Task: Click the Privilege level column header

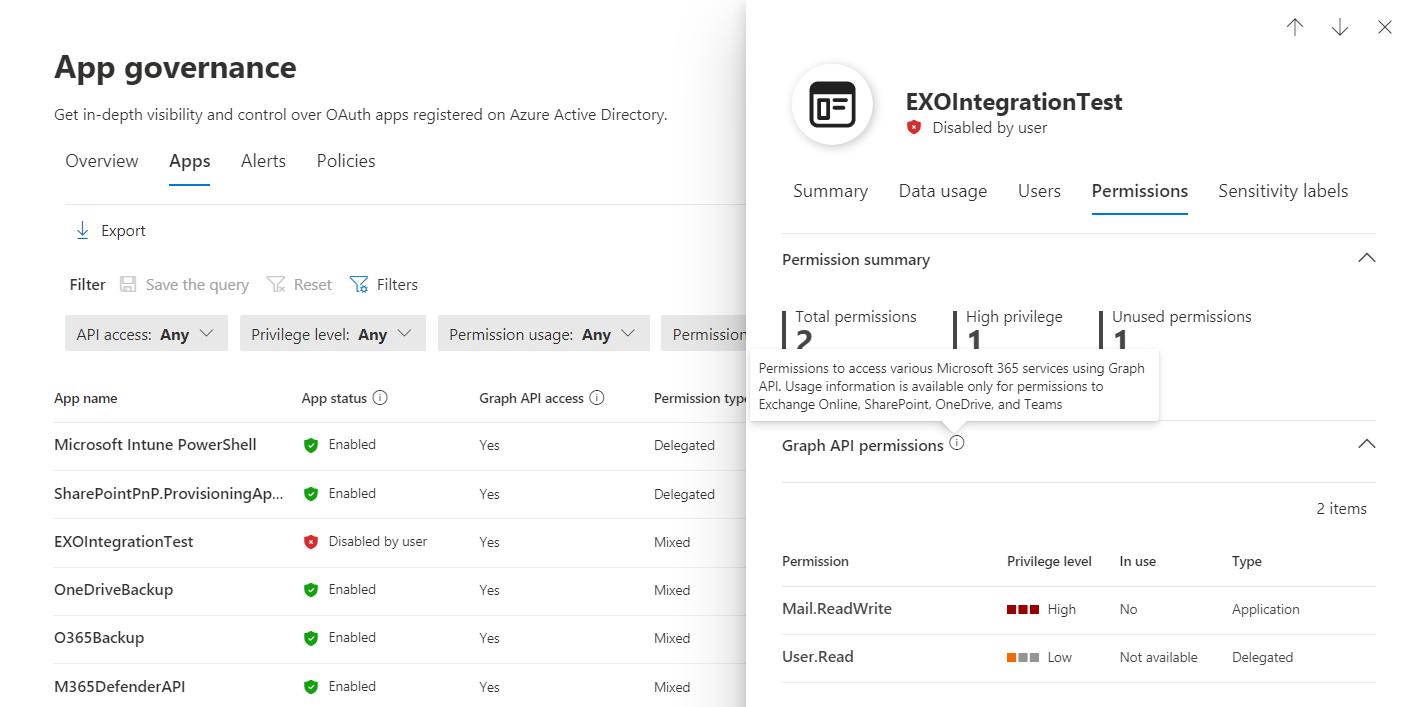Action: click(1049, 561)
